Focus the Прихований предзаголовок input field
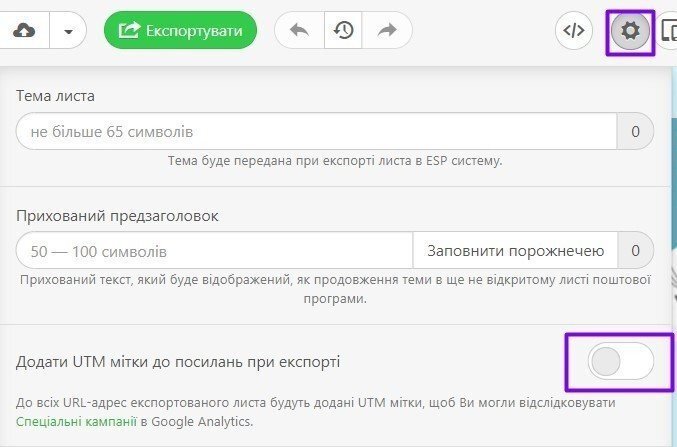677x447 pixels. click(214, 251)
